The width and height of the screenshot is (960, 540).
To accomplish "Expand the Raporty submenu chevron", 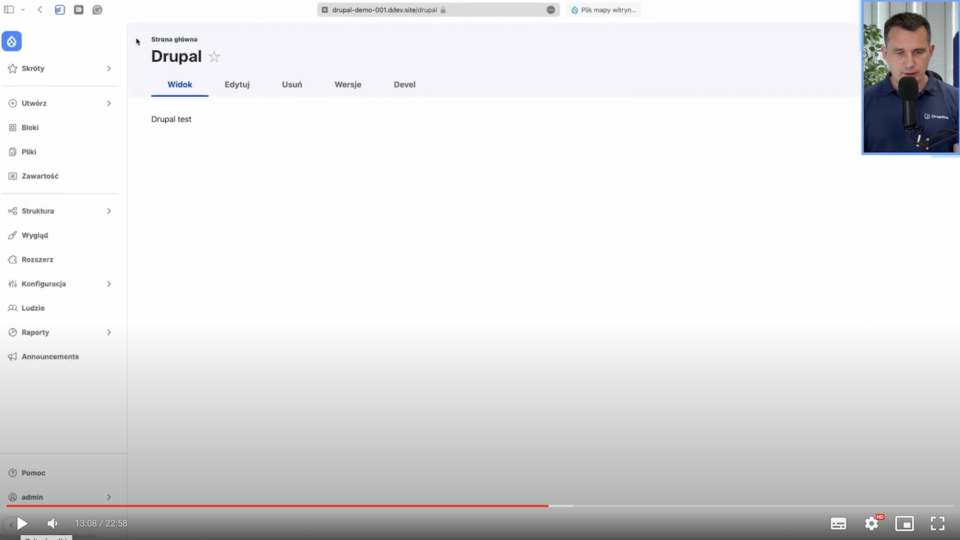I will [x=109, y=332].
